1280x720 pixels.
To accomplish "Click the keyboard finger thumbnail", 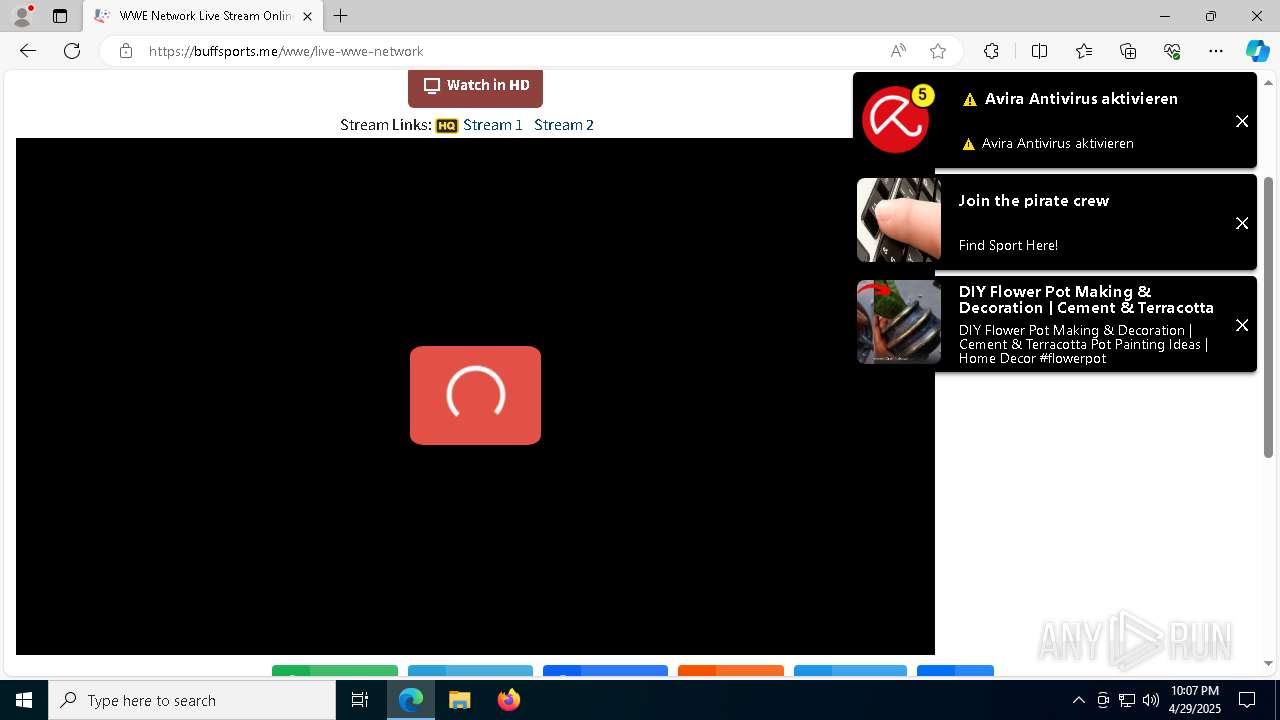I will point(899,220).
